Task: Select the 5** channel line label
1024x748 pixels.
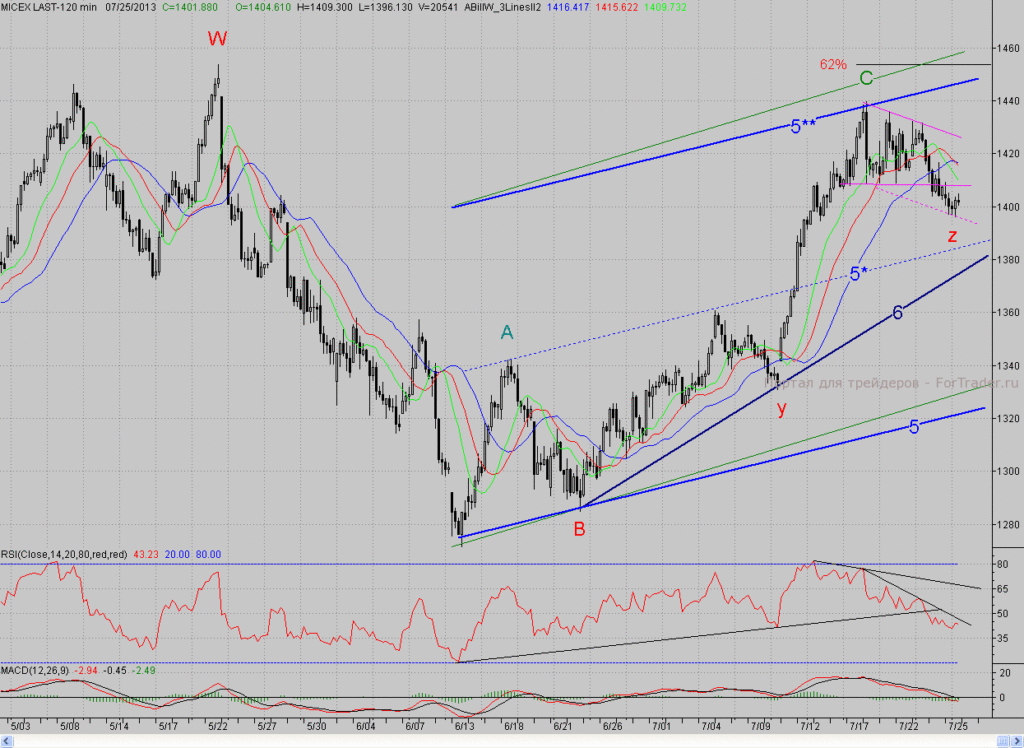Action: (803, 127)
